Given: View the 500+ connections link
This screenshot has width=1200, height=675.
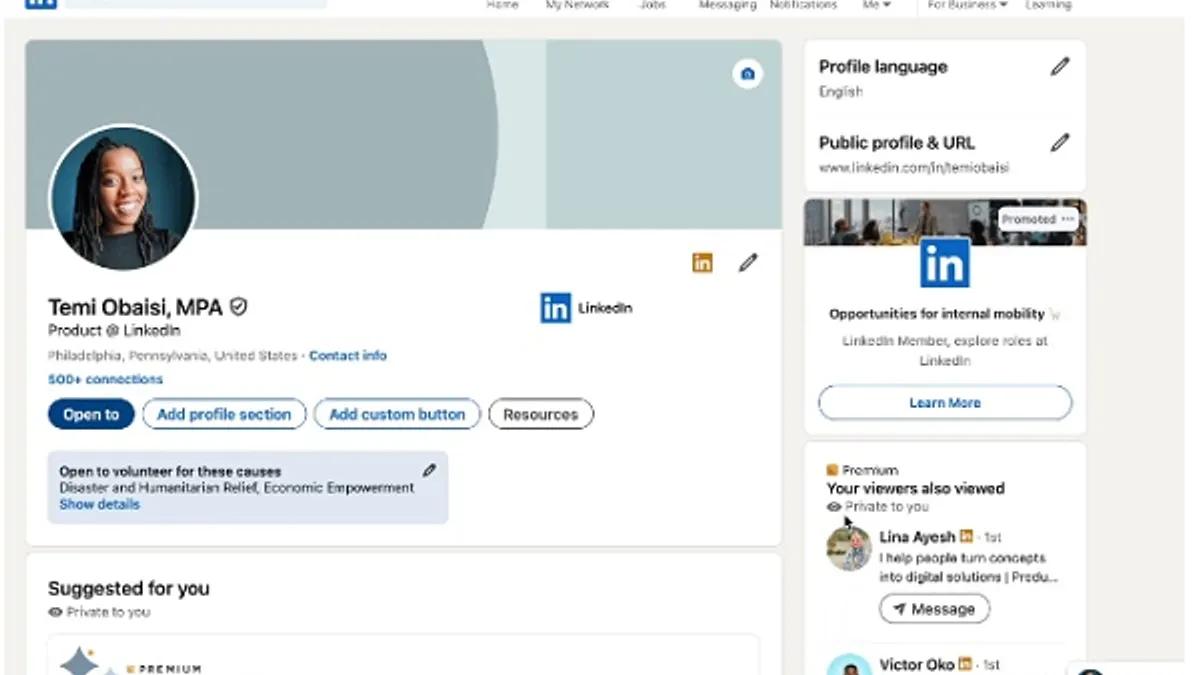Looking at the screenshot, I should pyautogui.click(x=105, y=380).
